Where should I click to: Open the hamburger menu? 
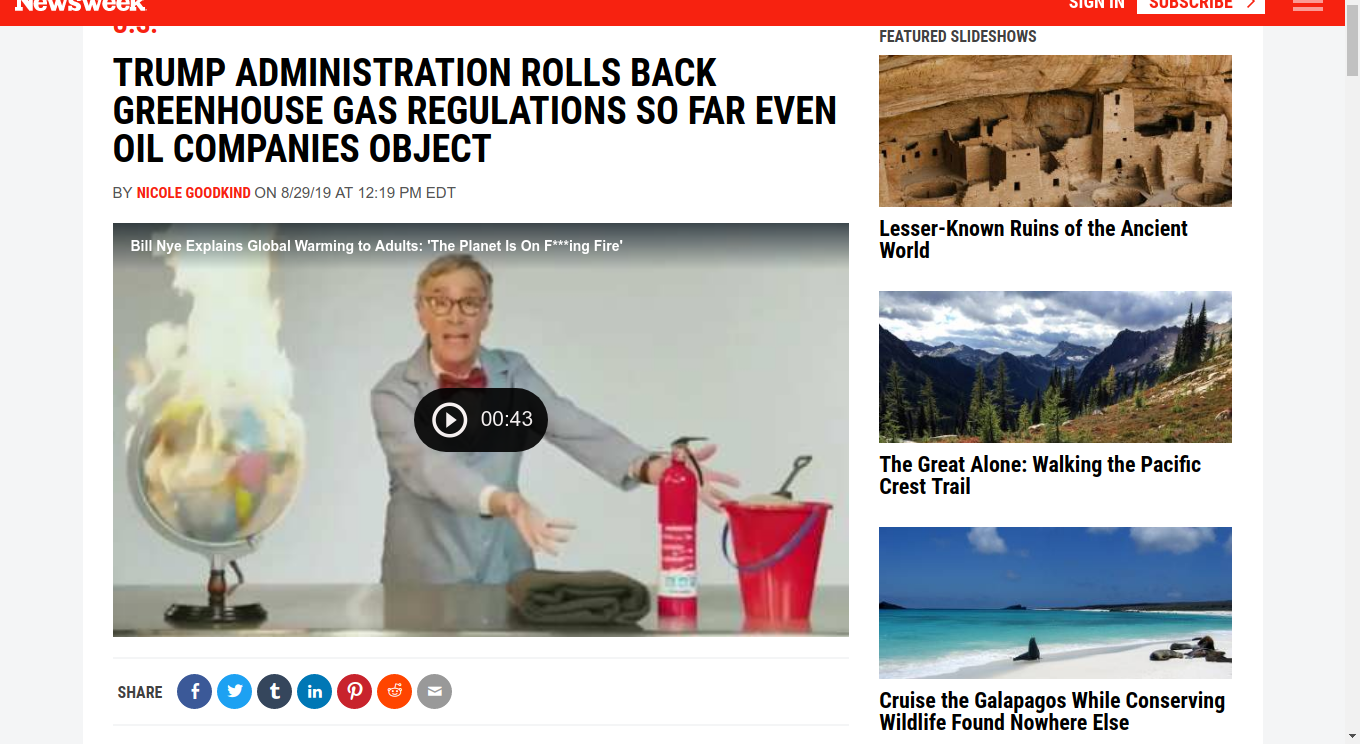1308,5
